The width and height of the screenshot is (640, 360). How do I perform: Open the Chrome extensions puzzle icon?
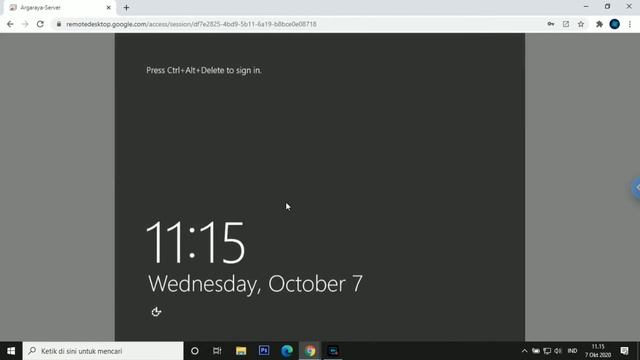599,24
